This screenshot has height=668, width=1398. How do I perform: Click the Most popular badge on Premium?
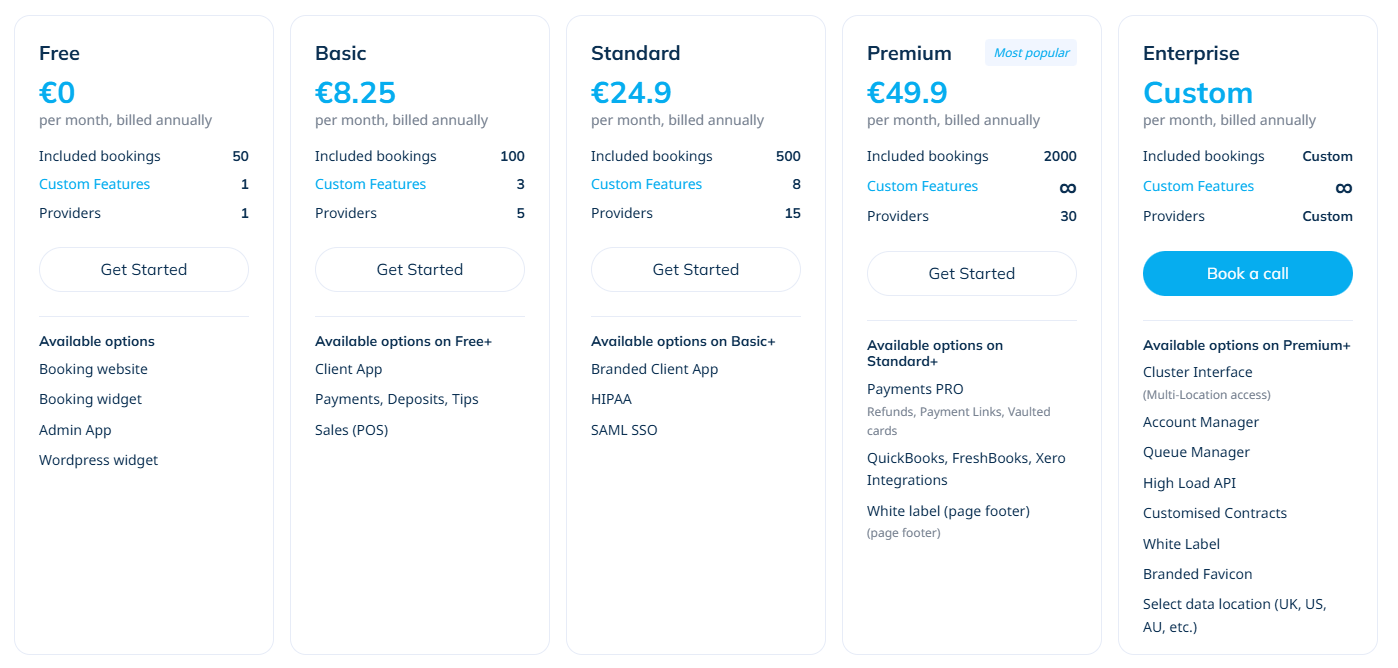[1030, 52]
